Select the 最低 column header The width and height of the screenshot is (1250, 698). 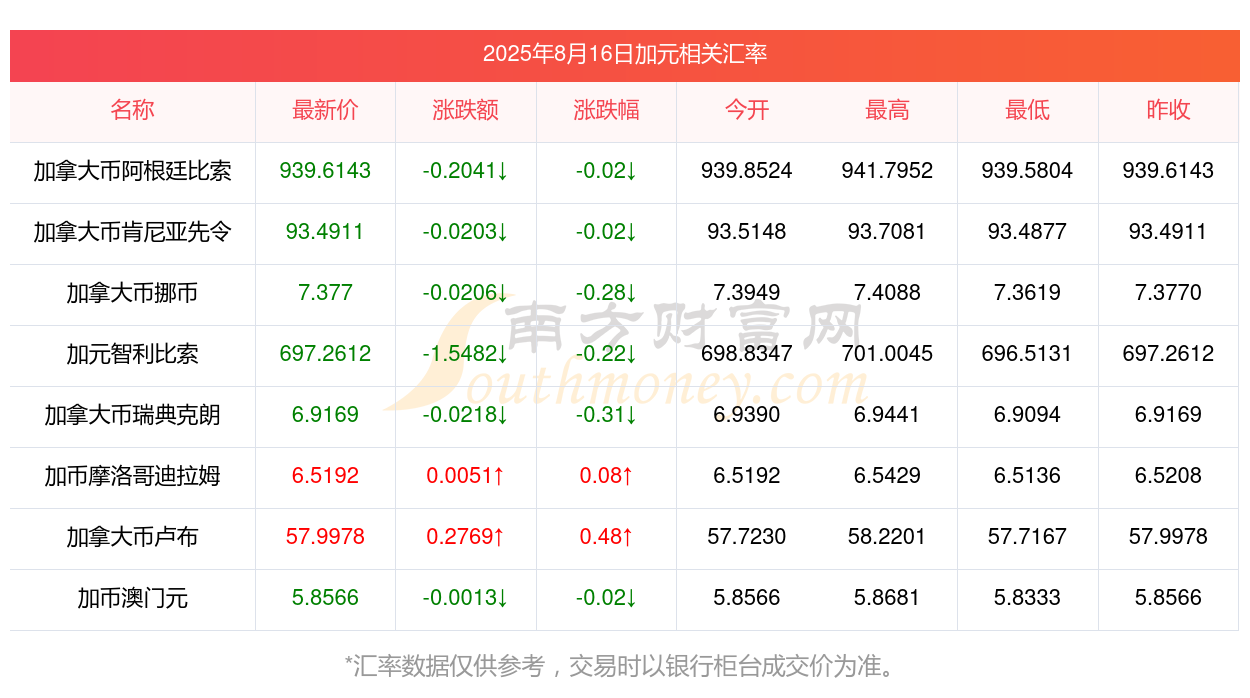1028,110
